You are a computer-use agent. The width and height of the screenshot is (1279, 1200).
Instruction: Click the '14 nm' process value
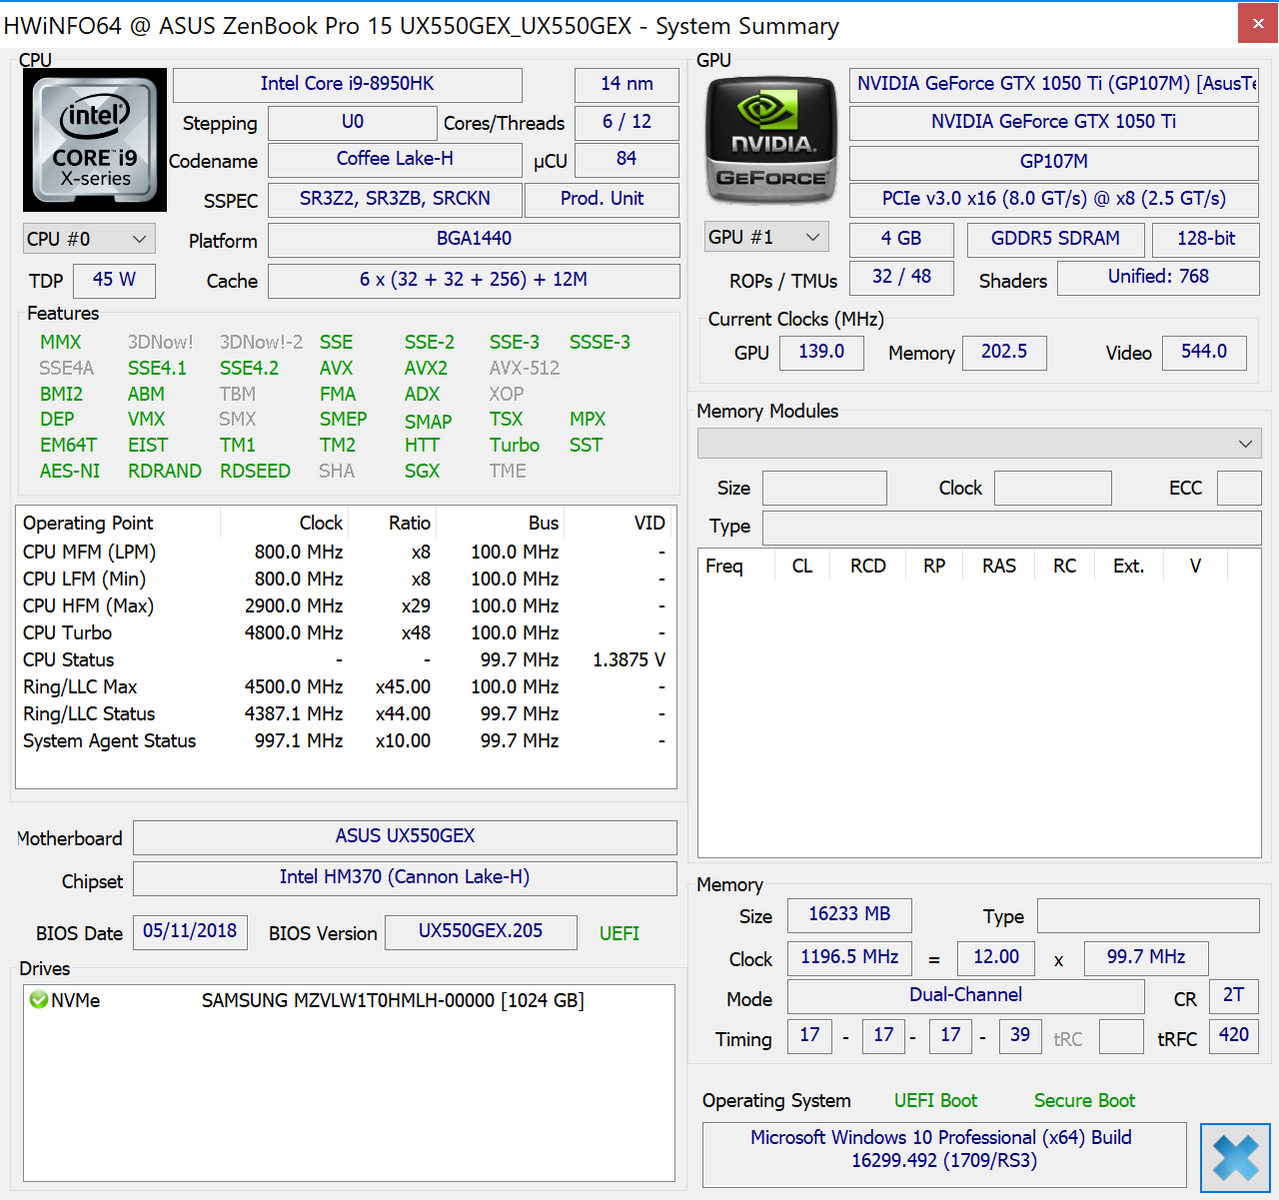tap(627, 84)
